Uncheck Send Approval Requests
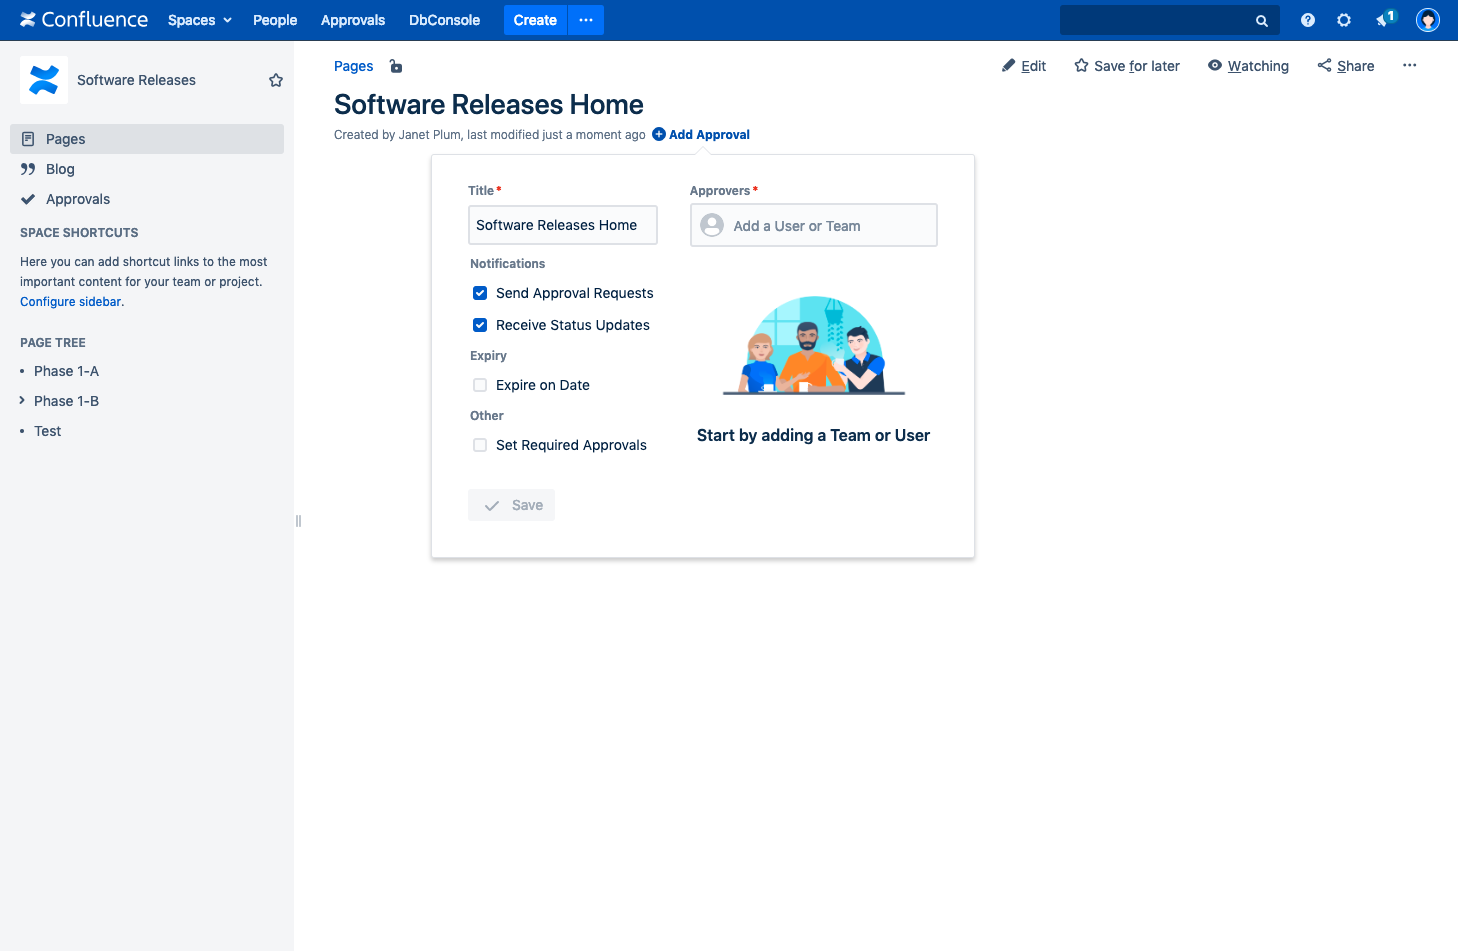The width and height of the screenshot is (1458, 951). 480,293
